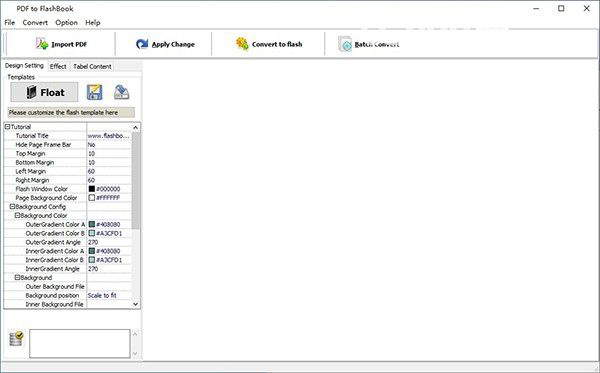Click OuterGradient Color B swatch
Screen dimensions: 600x373
pos(92,233)
